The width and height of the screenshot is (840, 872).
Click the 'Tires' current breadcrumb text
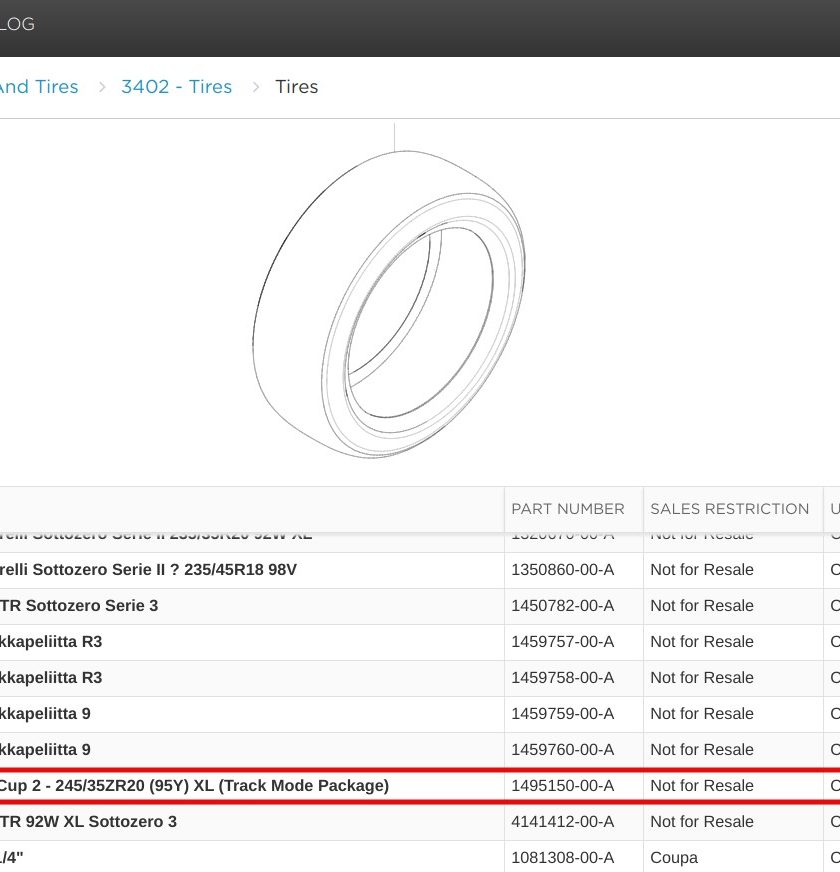[297, 87]
